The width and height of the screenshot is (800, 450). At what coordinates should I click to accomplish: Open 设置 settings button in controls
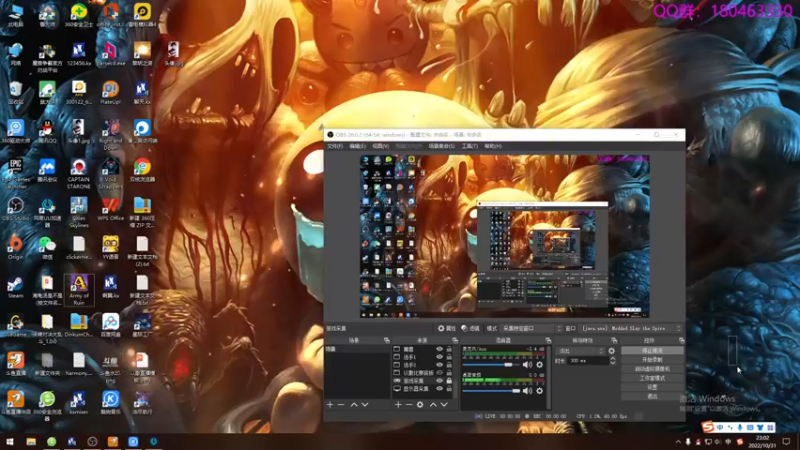[652, 387]
